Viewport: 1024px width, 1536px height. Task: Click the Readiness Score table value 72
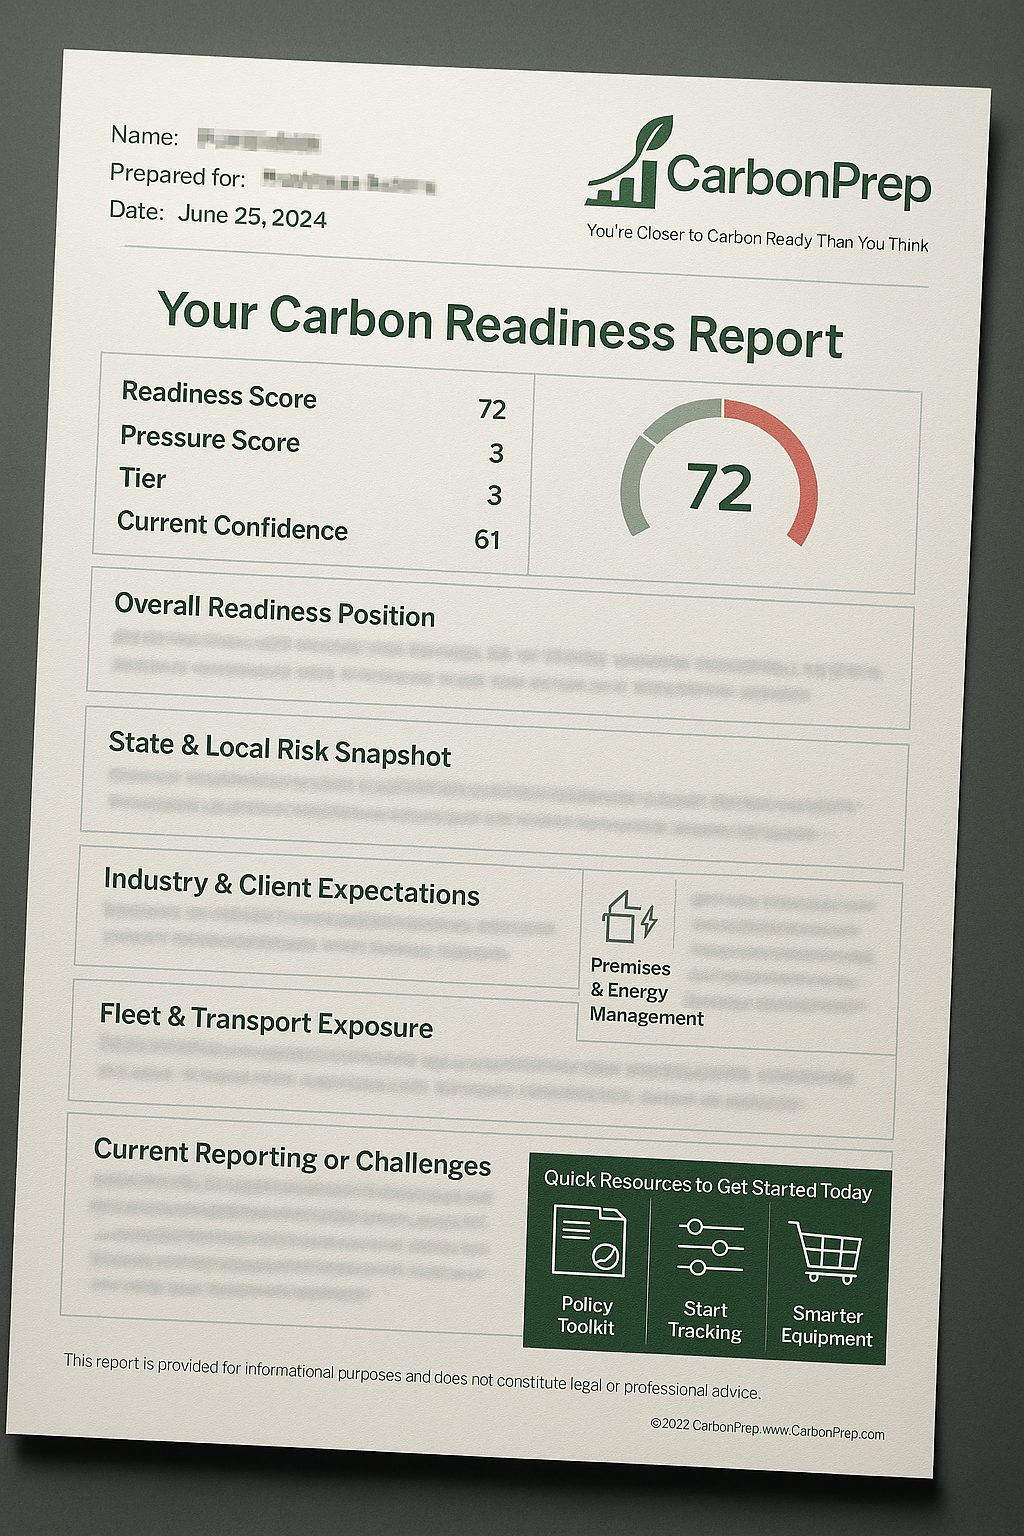[492, 409]
